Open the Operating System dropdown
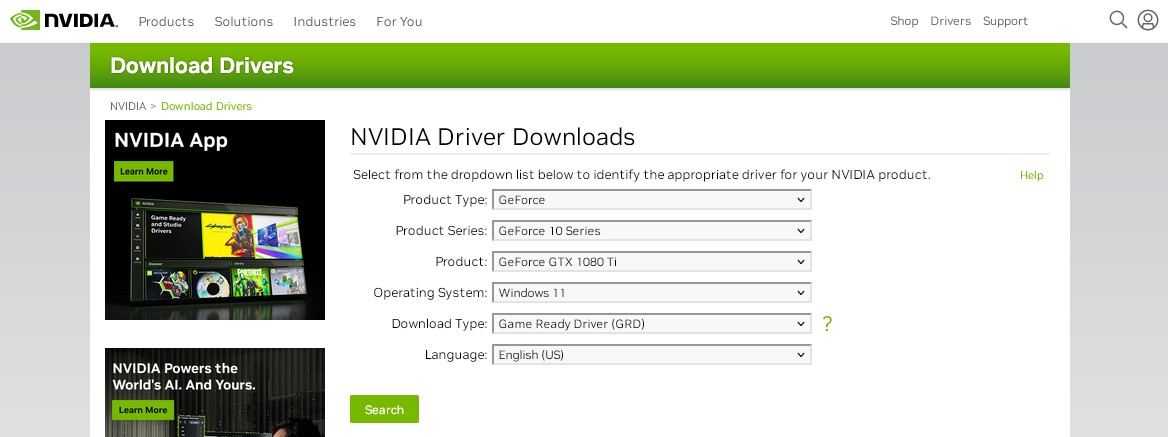1168x437 pixels. (652, 293)
